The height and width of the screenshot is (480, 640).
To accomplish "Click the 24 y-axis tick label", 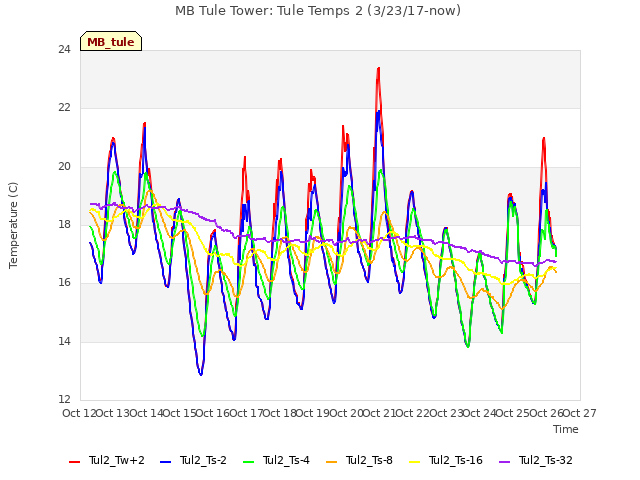I will 64,50.
